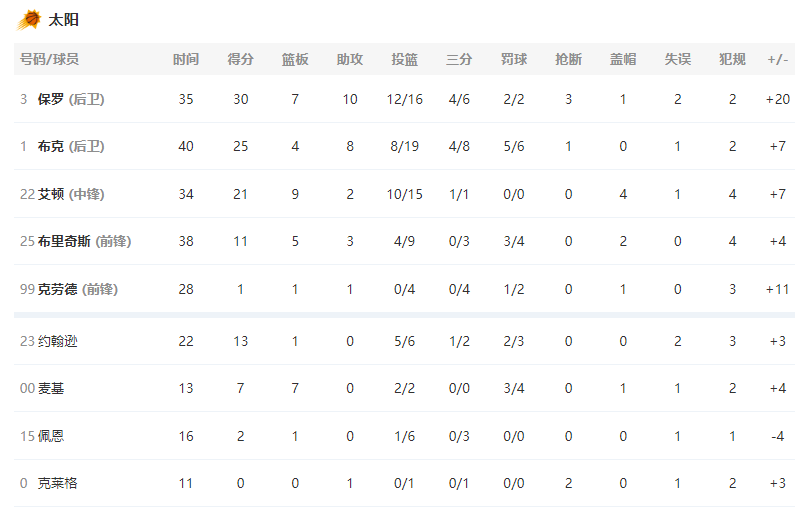Click 保罗's +20 plus-minus value

pyautogui.click(x=778, y=99)
